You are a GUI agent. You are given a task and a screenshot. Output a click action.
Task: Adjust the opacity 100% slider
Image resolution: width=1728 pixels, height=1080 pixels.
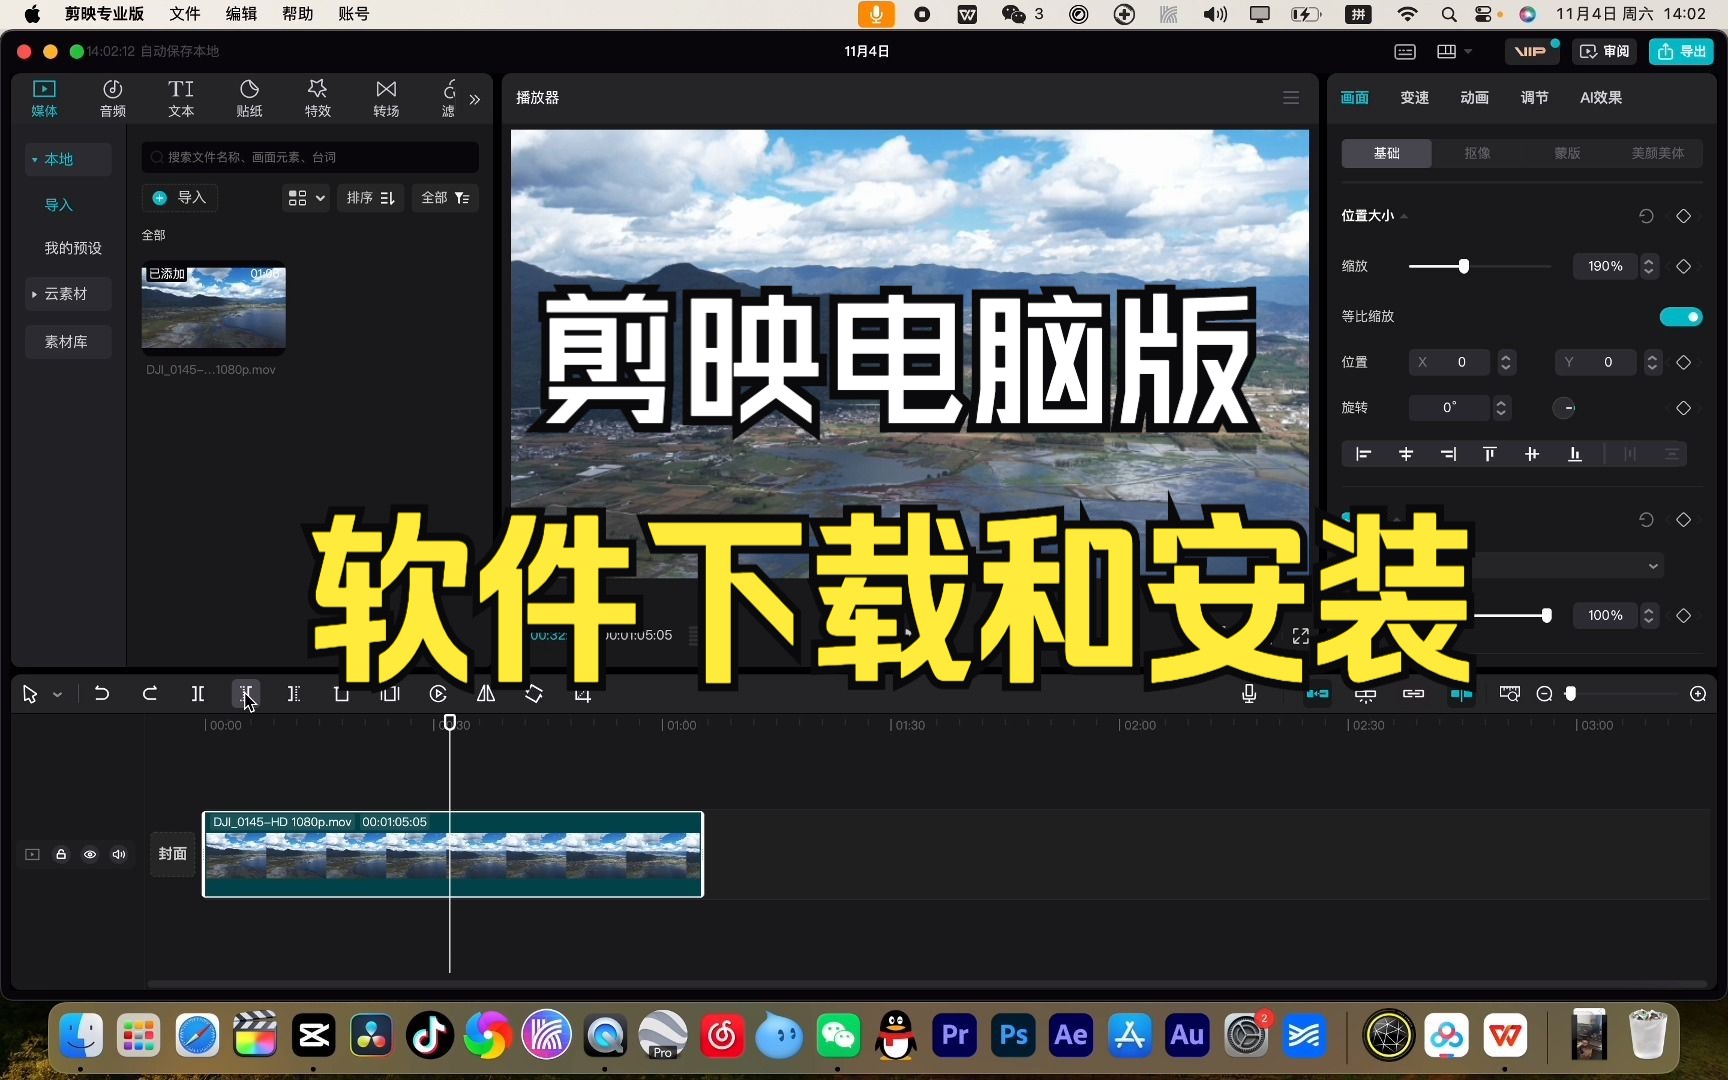click(1546, 615)
